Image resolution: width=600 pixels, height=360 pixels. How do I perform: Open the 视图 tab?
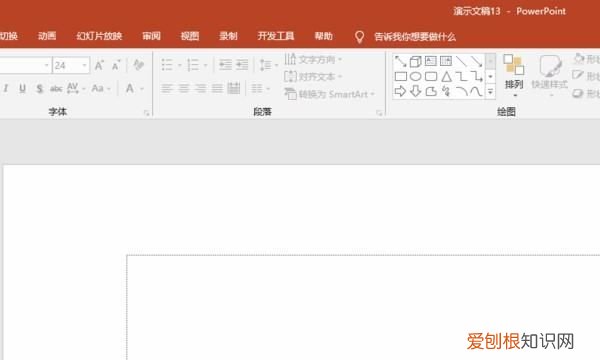190,36
